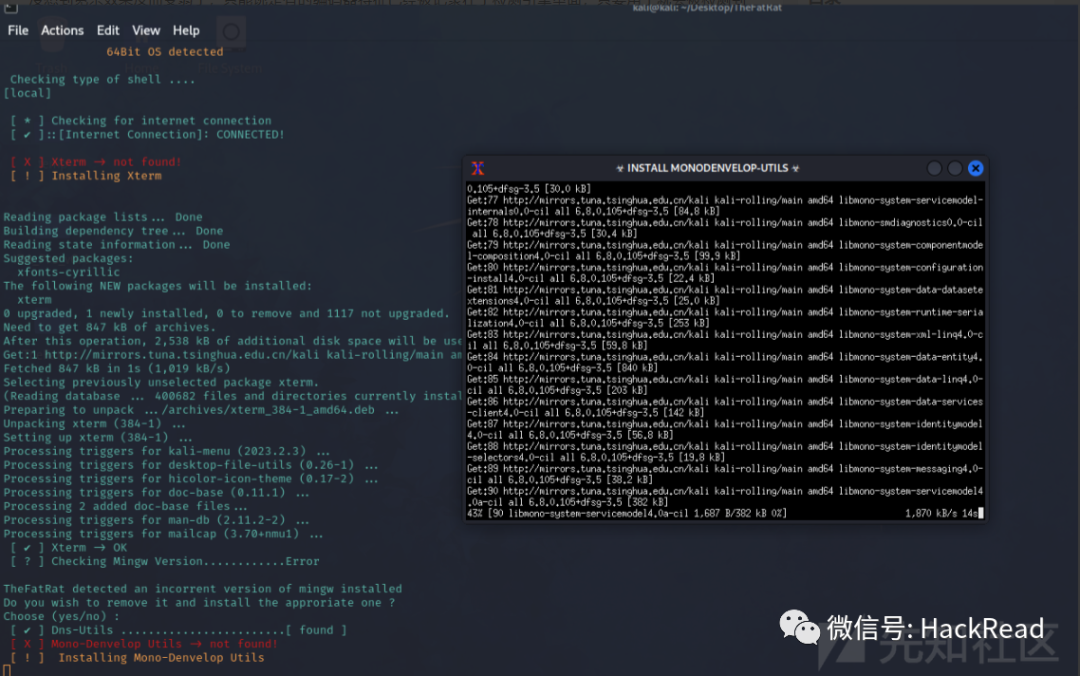
Task: Open the Edit menu
Action: coord(107,30)
